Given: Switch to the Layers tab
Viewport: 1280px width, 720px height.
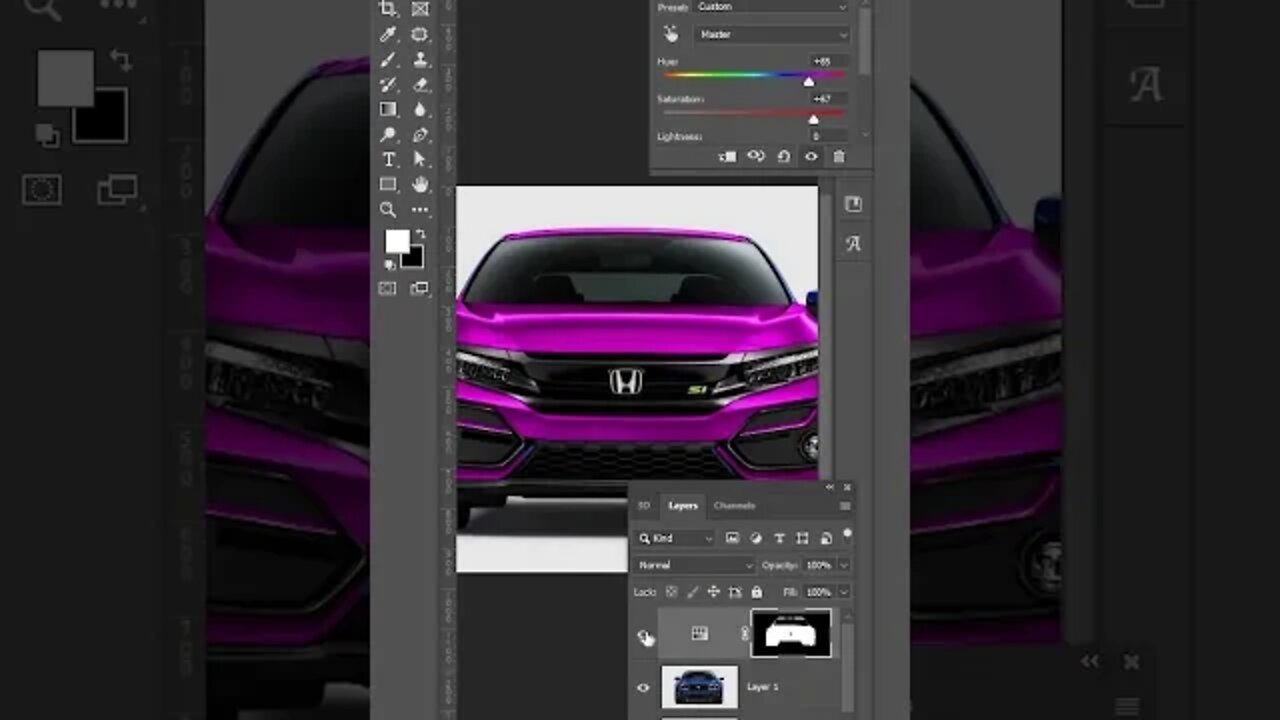Looking at the screenshot, I should point(683,506).
